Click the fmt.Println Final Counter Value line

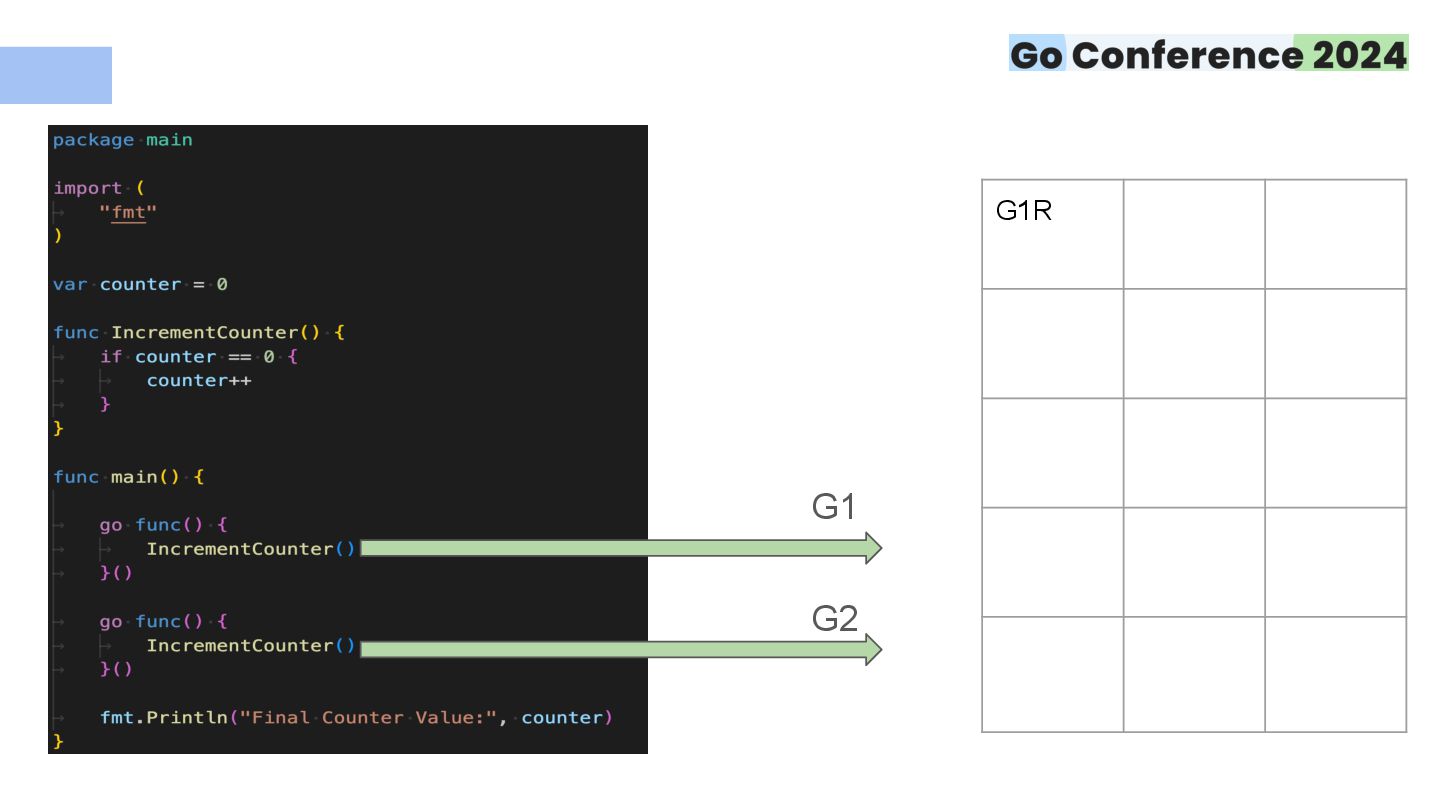point(356,717)
